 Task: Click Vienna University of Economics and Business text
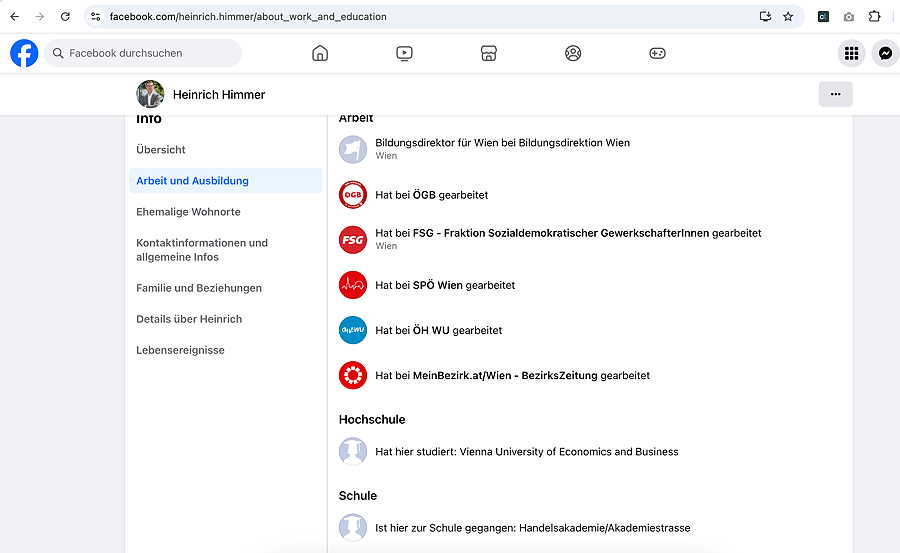coord(569,451)
